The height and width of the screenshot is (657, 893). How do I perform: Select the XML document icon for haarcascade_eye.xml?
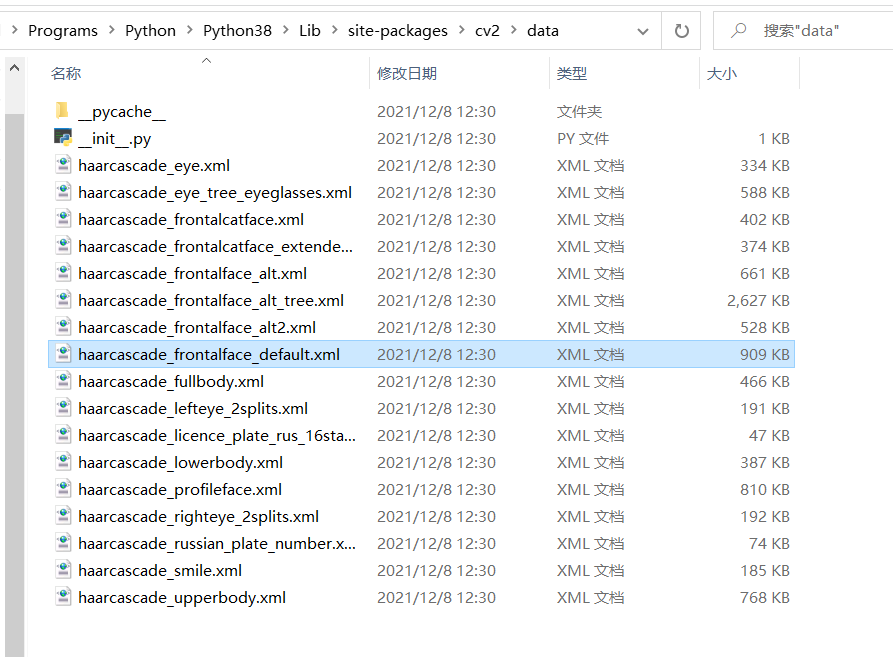62,165
